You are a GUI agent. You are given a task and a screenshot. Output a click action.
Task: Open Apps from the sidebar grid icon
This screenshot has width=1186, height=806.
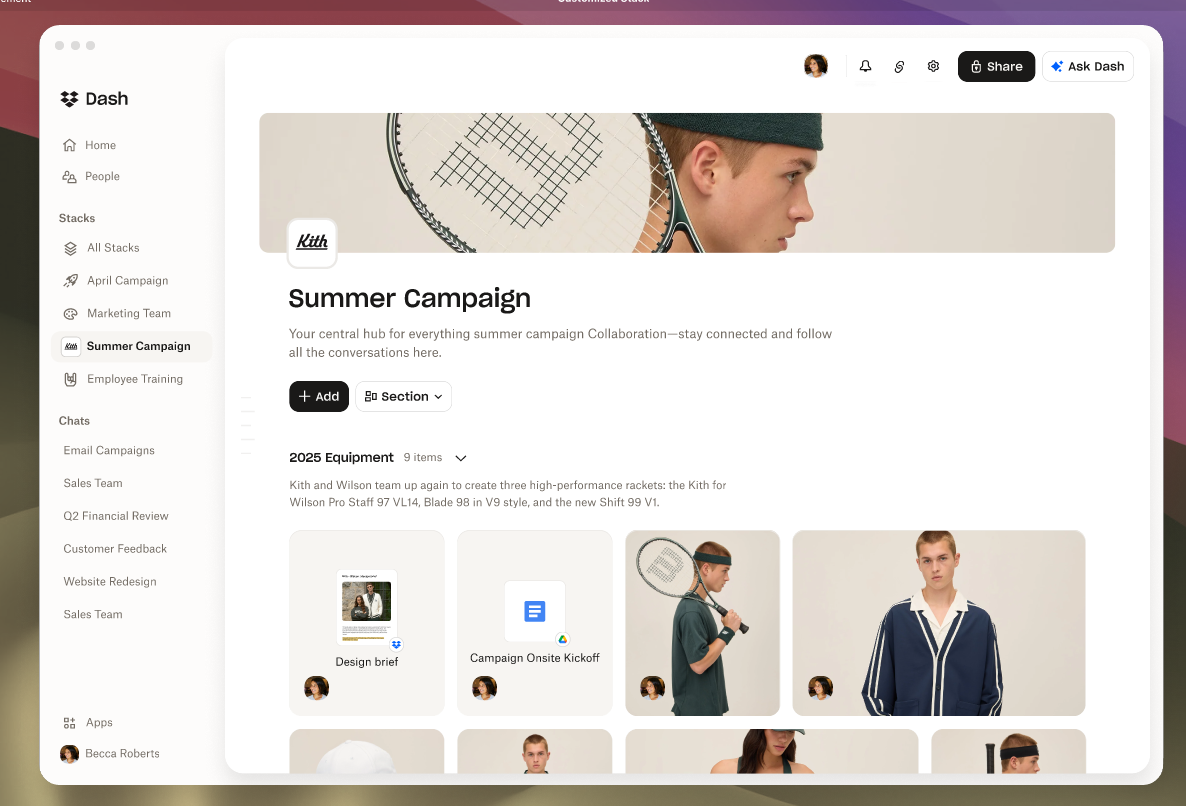coord(70,723)
